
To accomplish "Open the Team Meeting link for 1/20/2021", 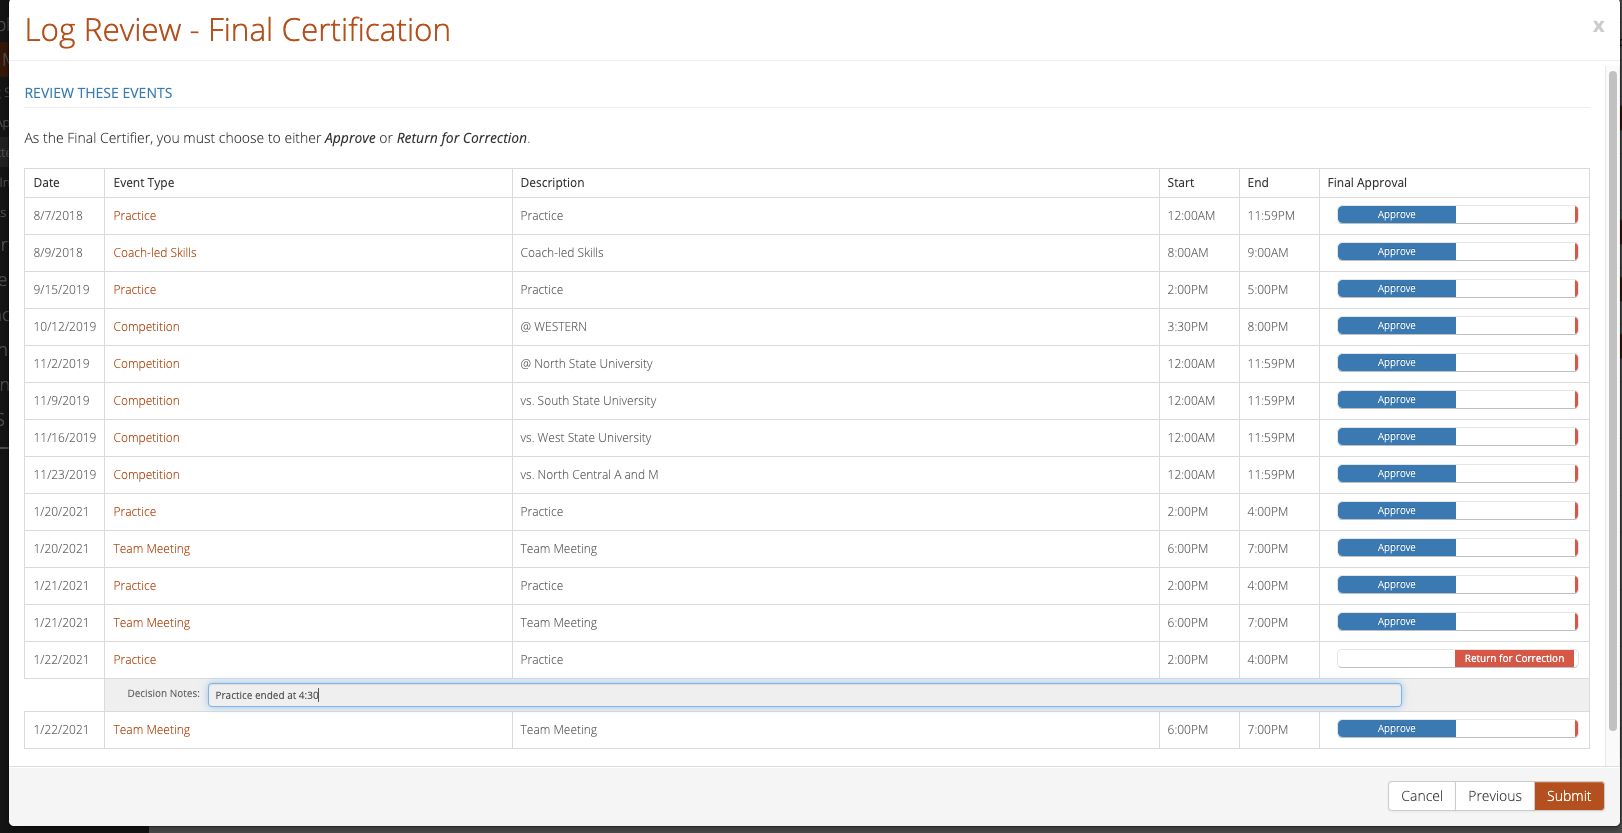I will click(152, 549).
